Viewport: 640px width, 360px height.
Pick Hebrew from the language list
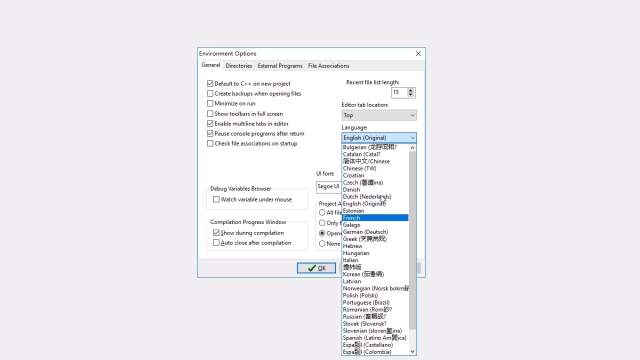(375, 246)
